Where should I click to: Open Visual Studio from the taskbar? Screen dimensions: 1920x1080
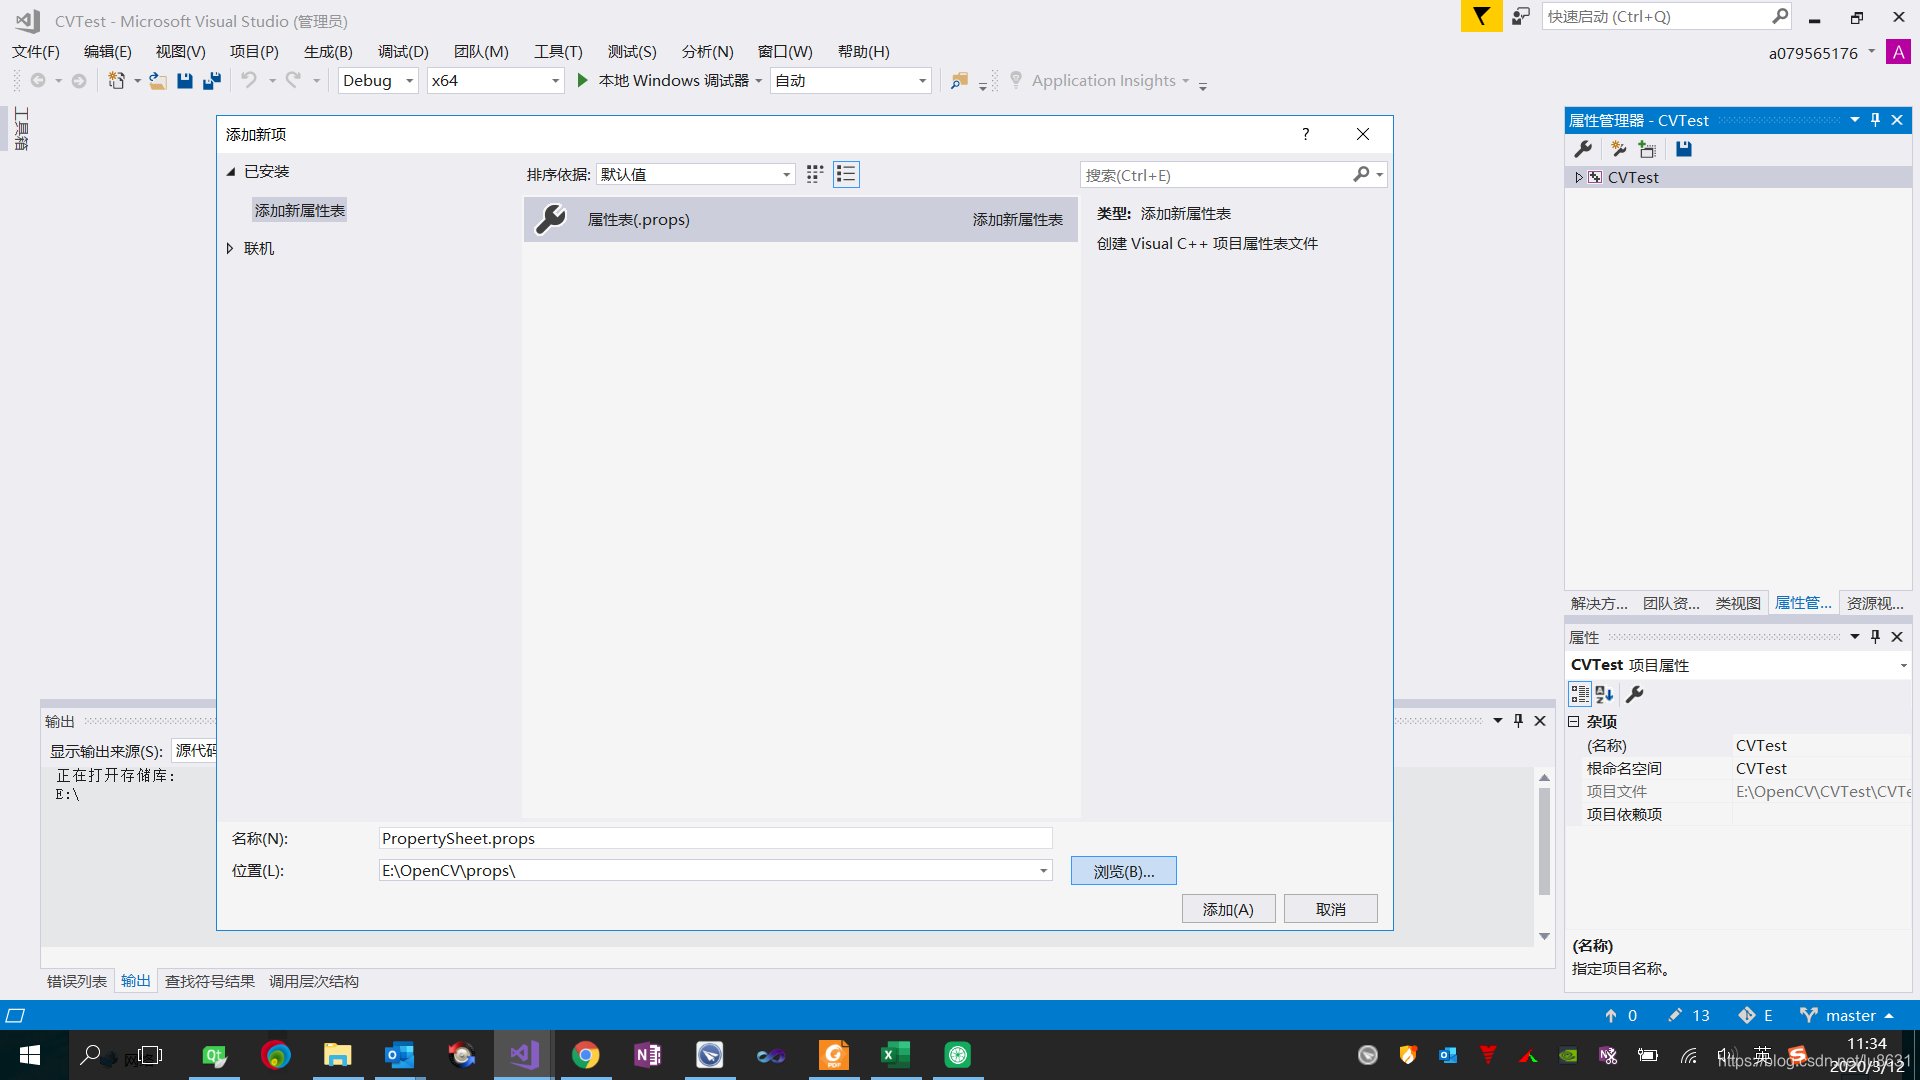coord(524,1055)
